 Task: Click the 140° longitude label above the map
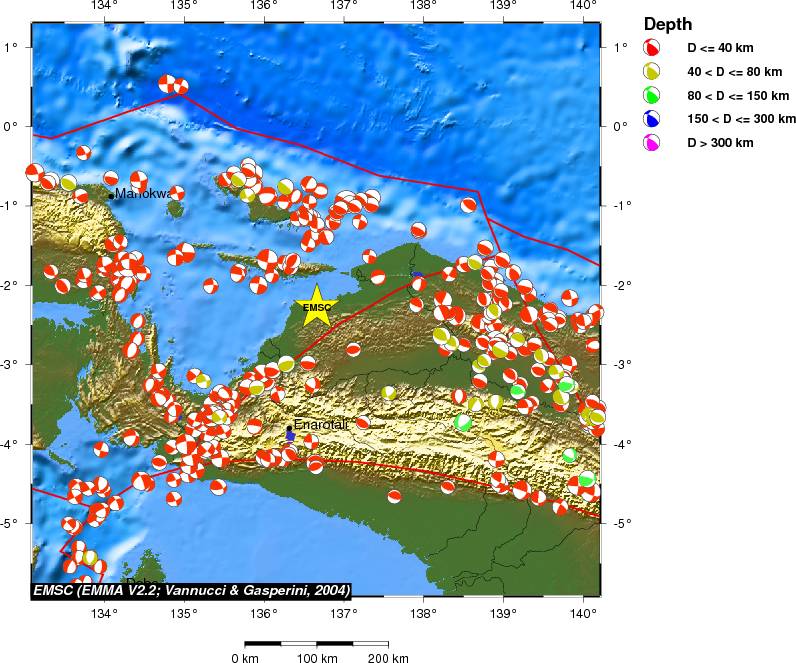click(583, 8)
